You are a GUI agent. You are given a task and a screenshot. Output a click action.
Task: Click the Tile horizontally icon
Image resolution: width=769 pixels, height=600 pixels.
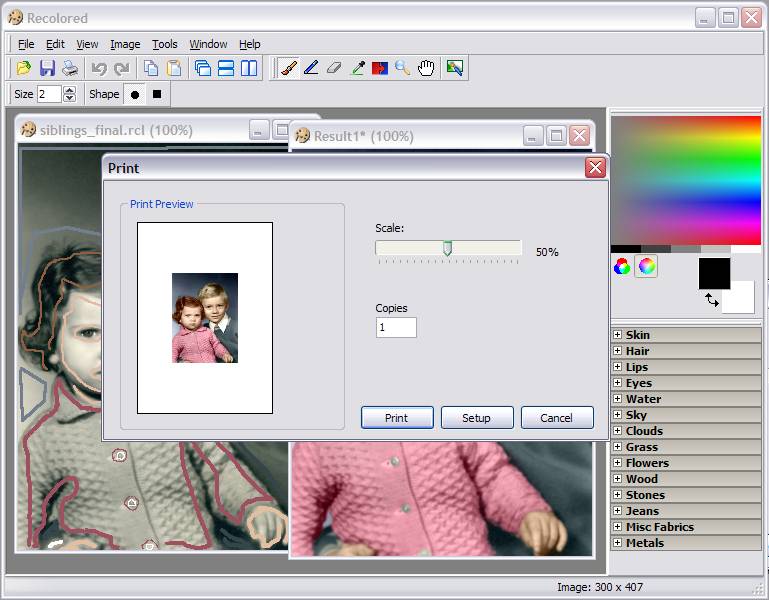226,68
